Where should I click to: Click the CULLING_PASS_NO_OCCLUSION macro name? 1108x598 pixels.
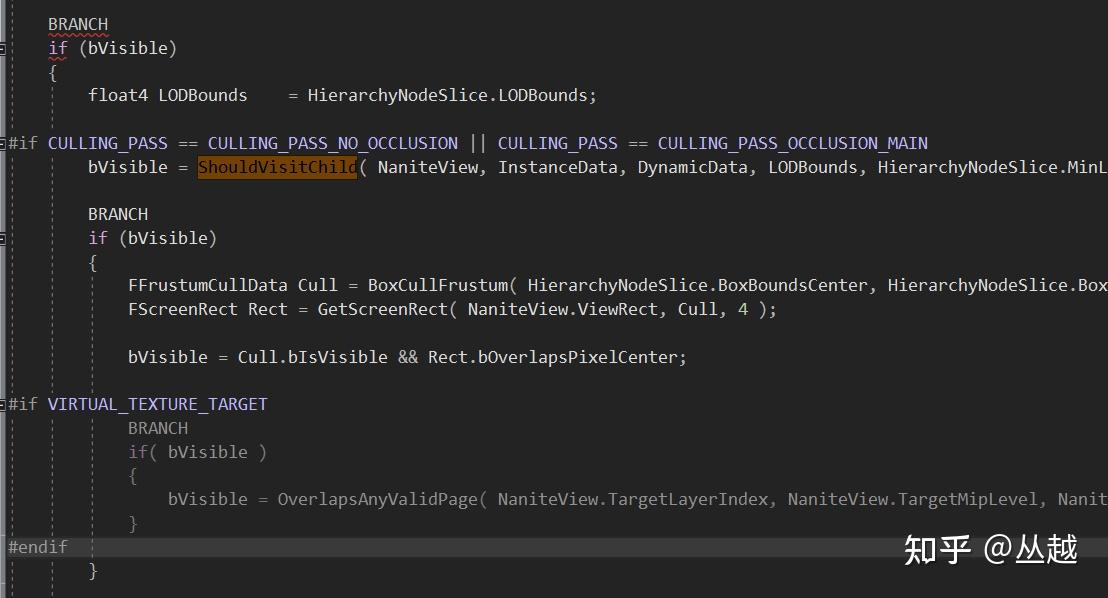333,142
